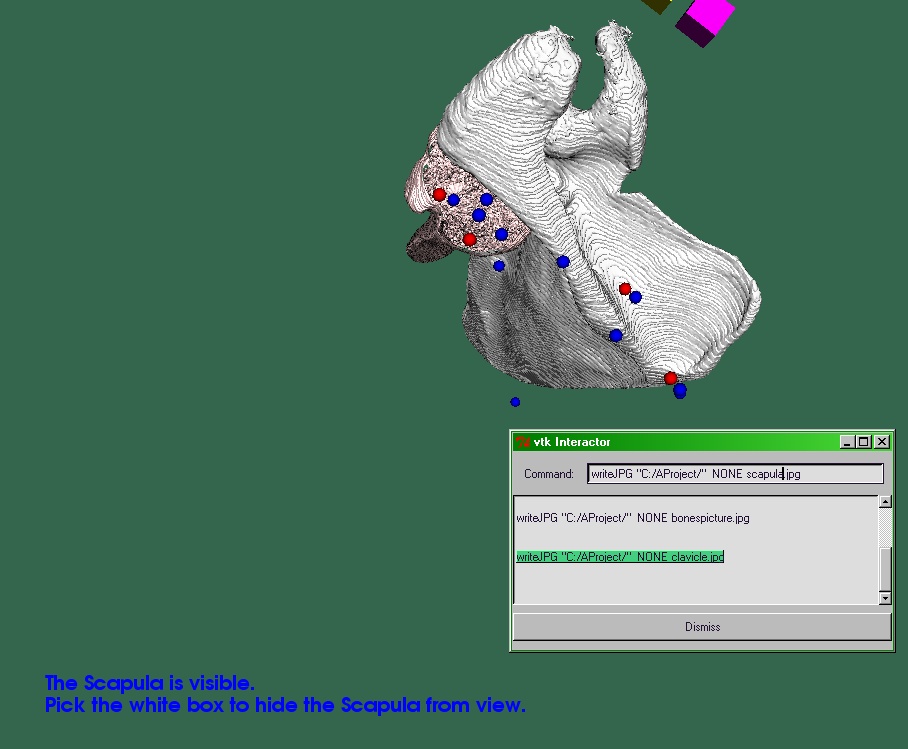Pick the upper-left red marker on humeral head
The image size is (908, 749).
coord(439,194)
